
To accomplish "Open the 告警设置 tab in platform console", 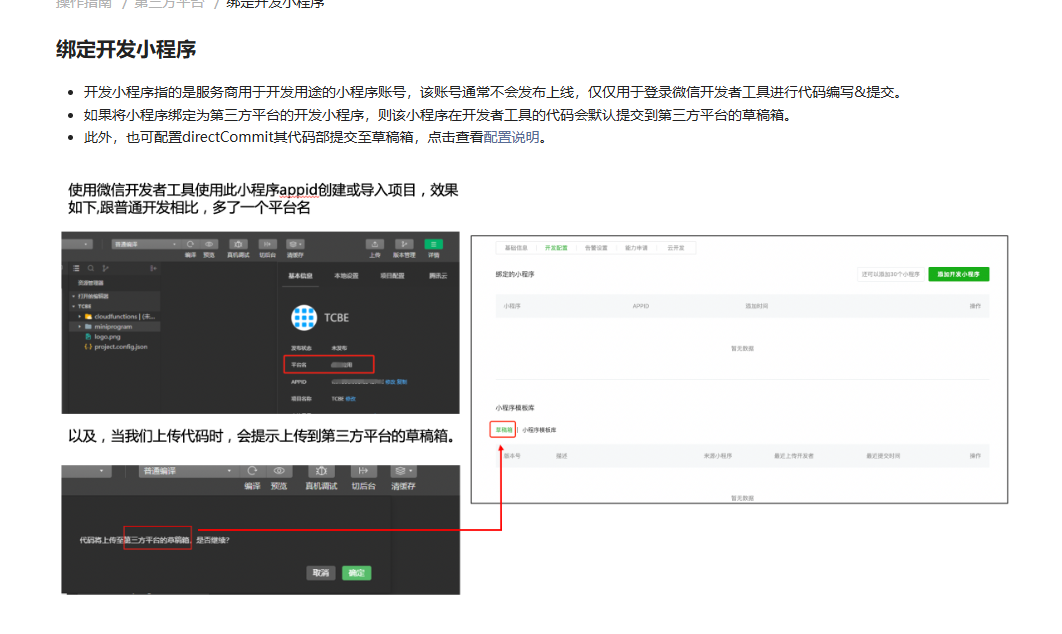I will (x=596, y=248).
